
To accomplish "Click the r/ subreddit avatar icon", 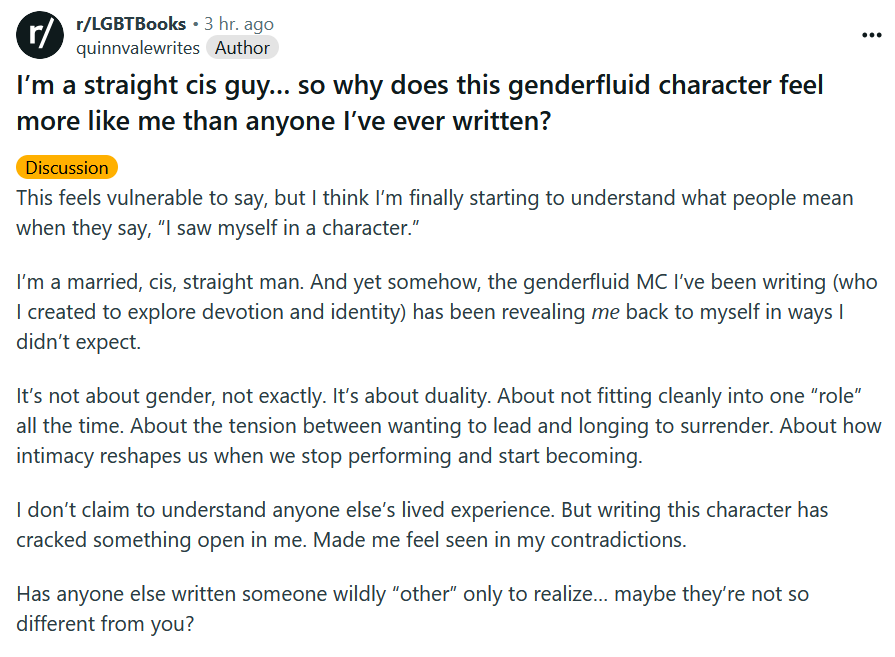I will point(40,35).
